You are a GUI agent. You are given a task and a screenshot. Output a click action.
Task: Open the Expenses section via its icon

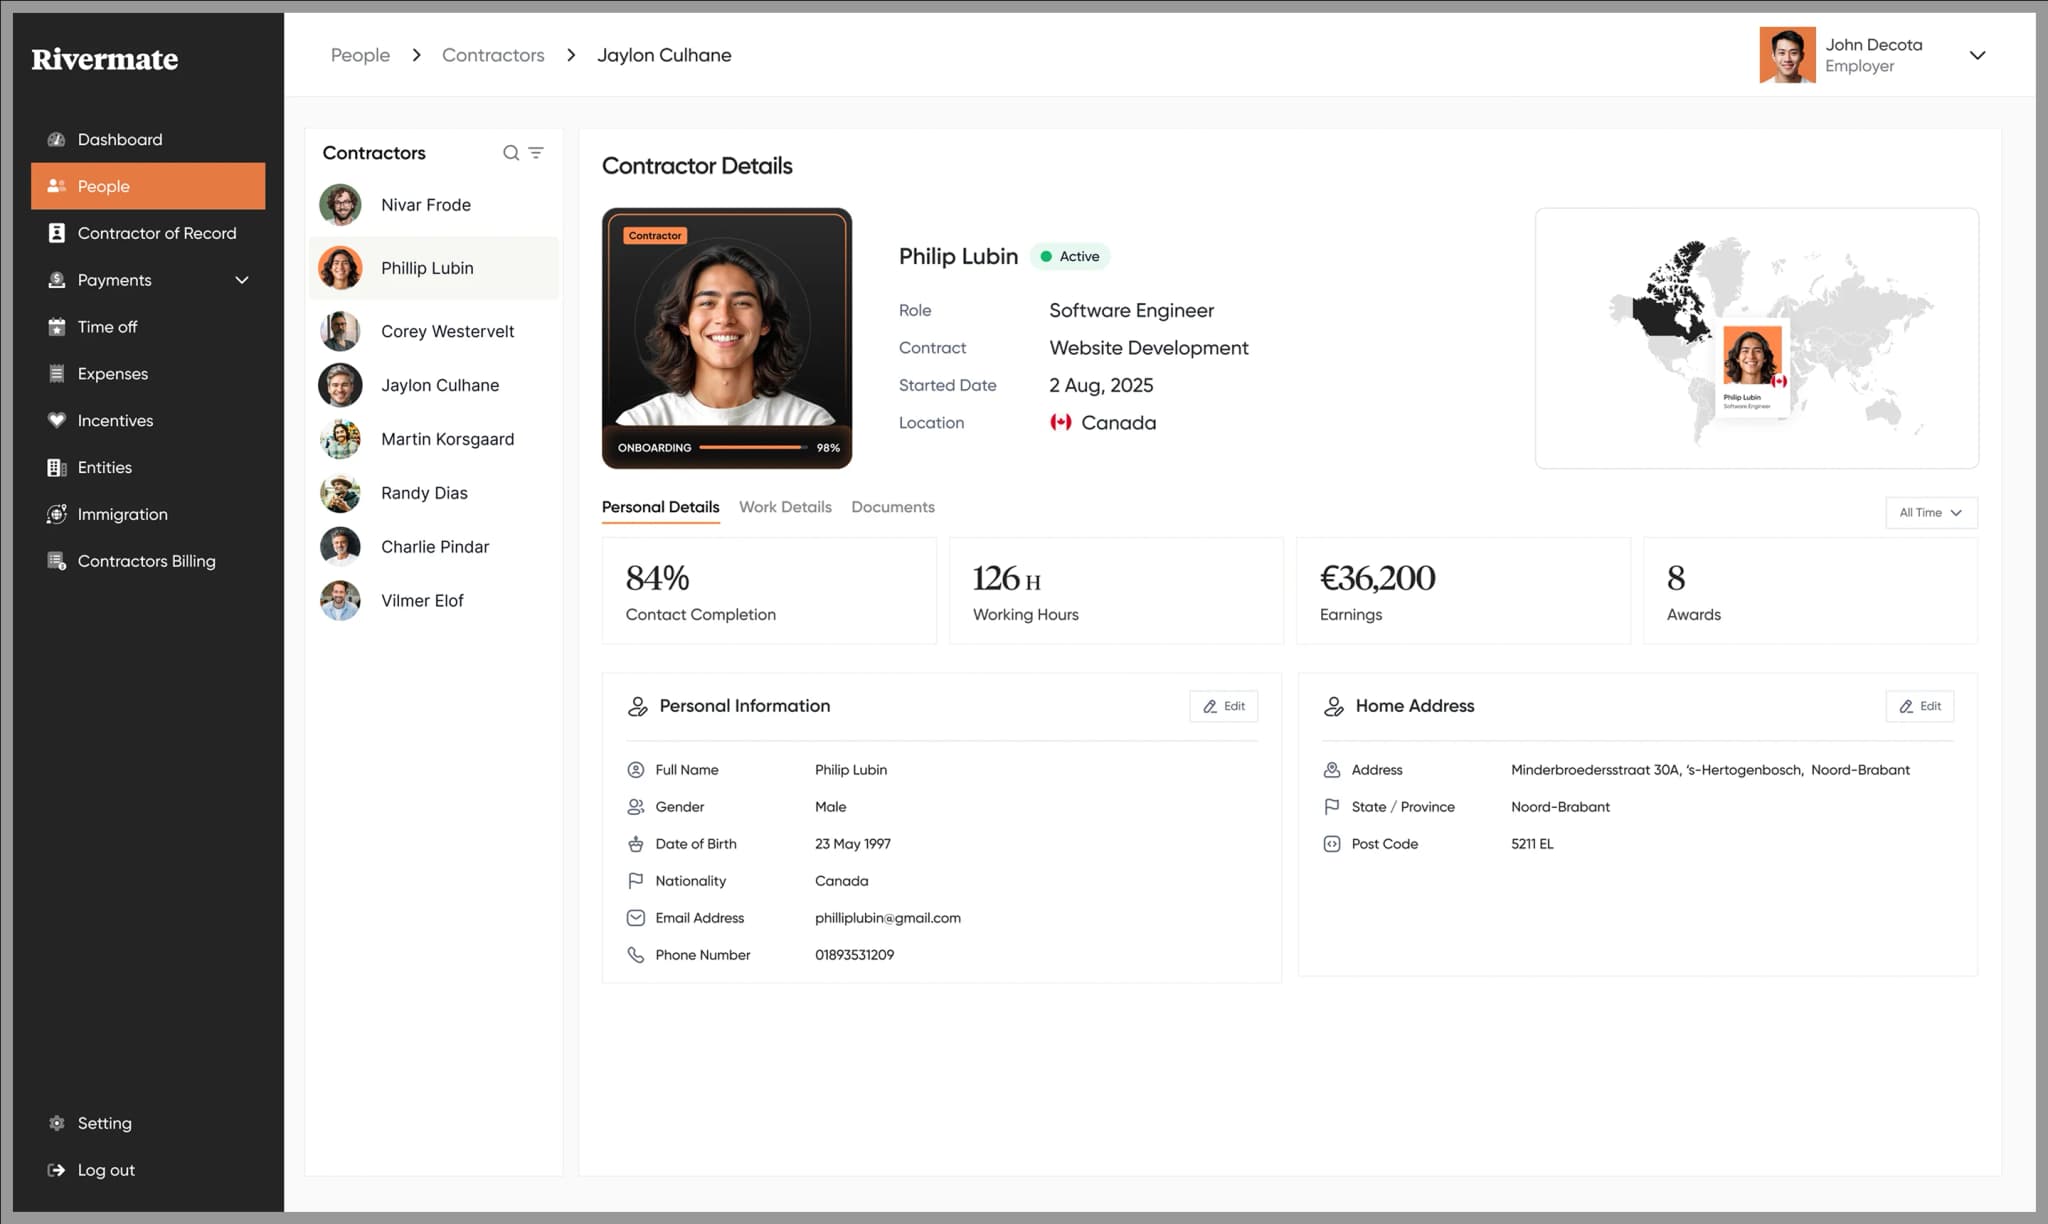(57, 373)
